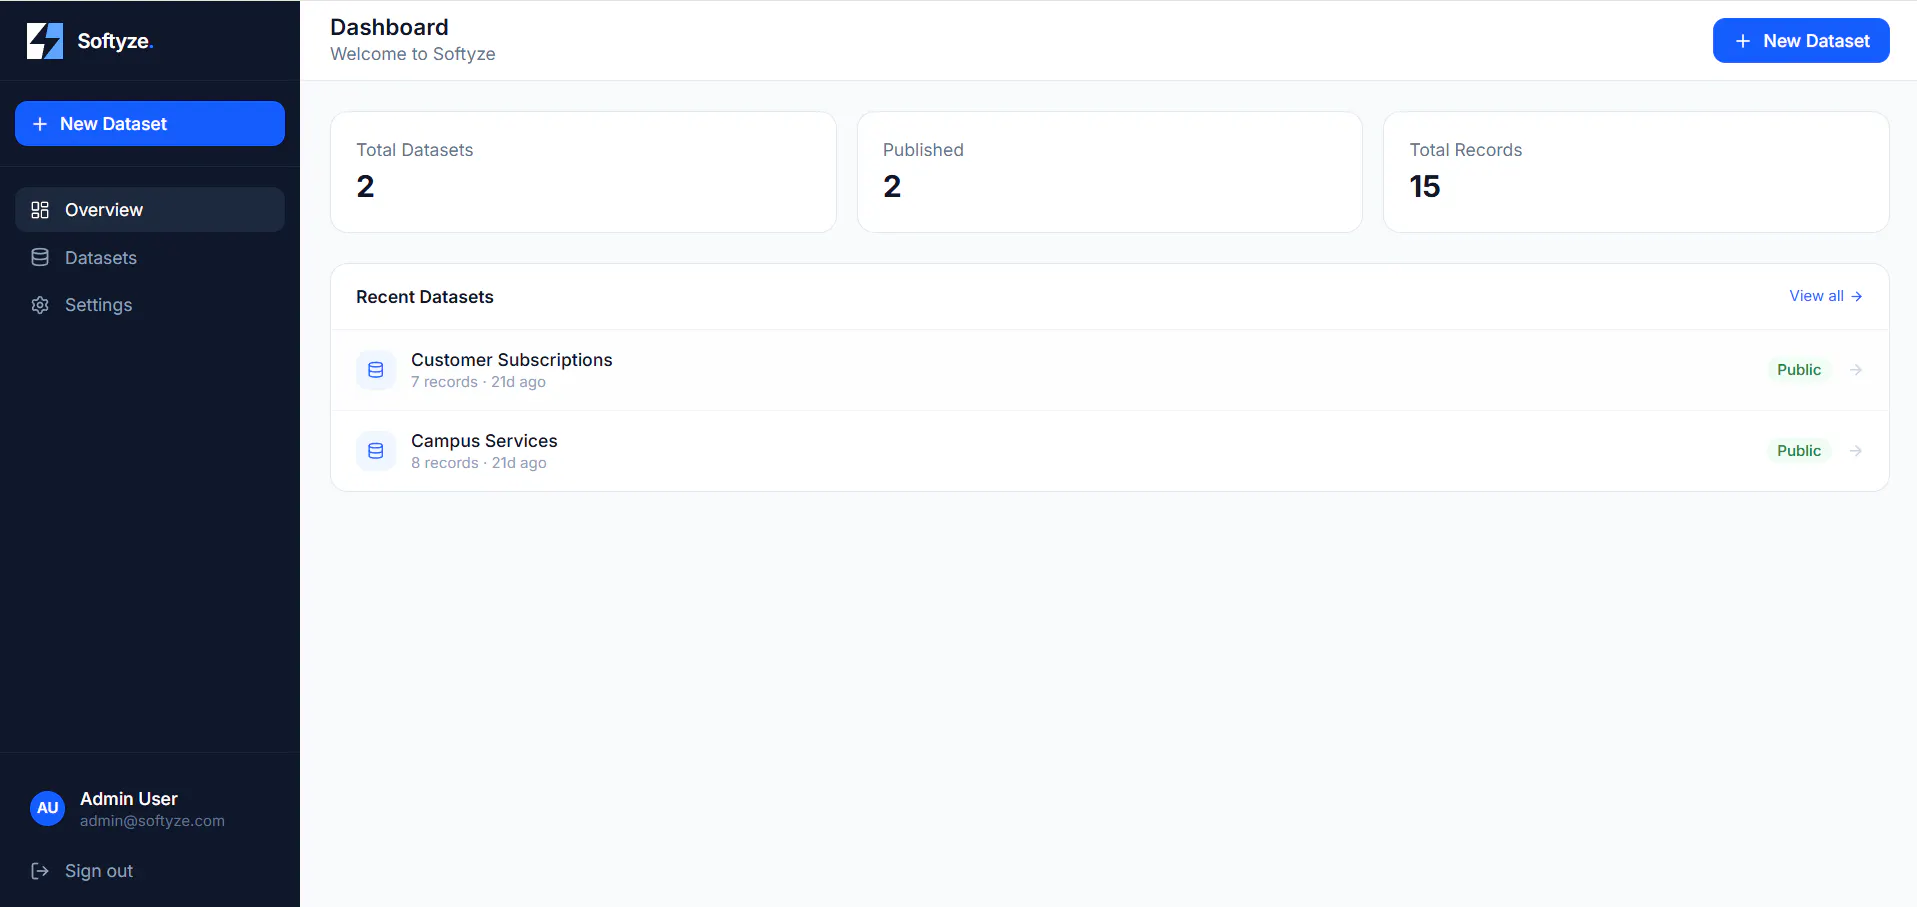This screenshot has height=907, width=1917.
Task: Follow the View all link
Action: (x=1826, y=296)
